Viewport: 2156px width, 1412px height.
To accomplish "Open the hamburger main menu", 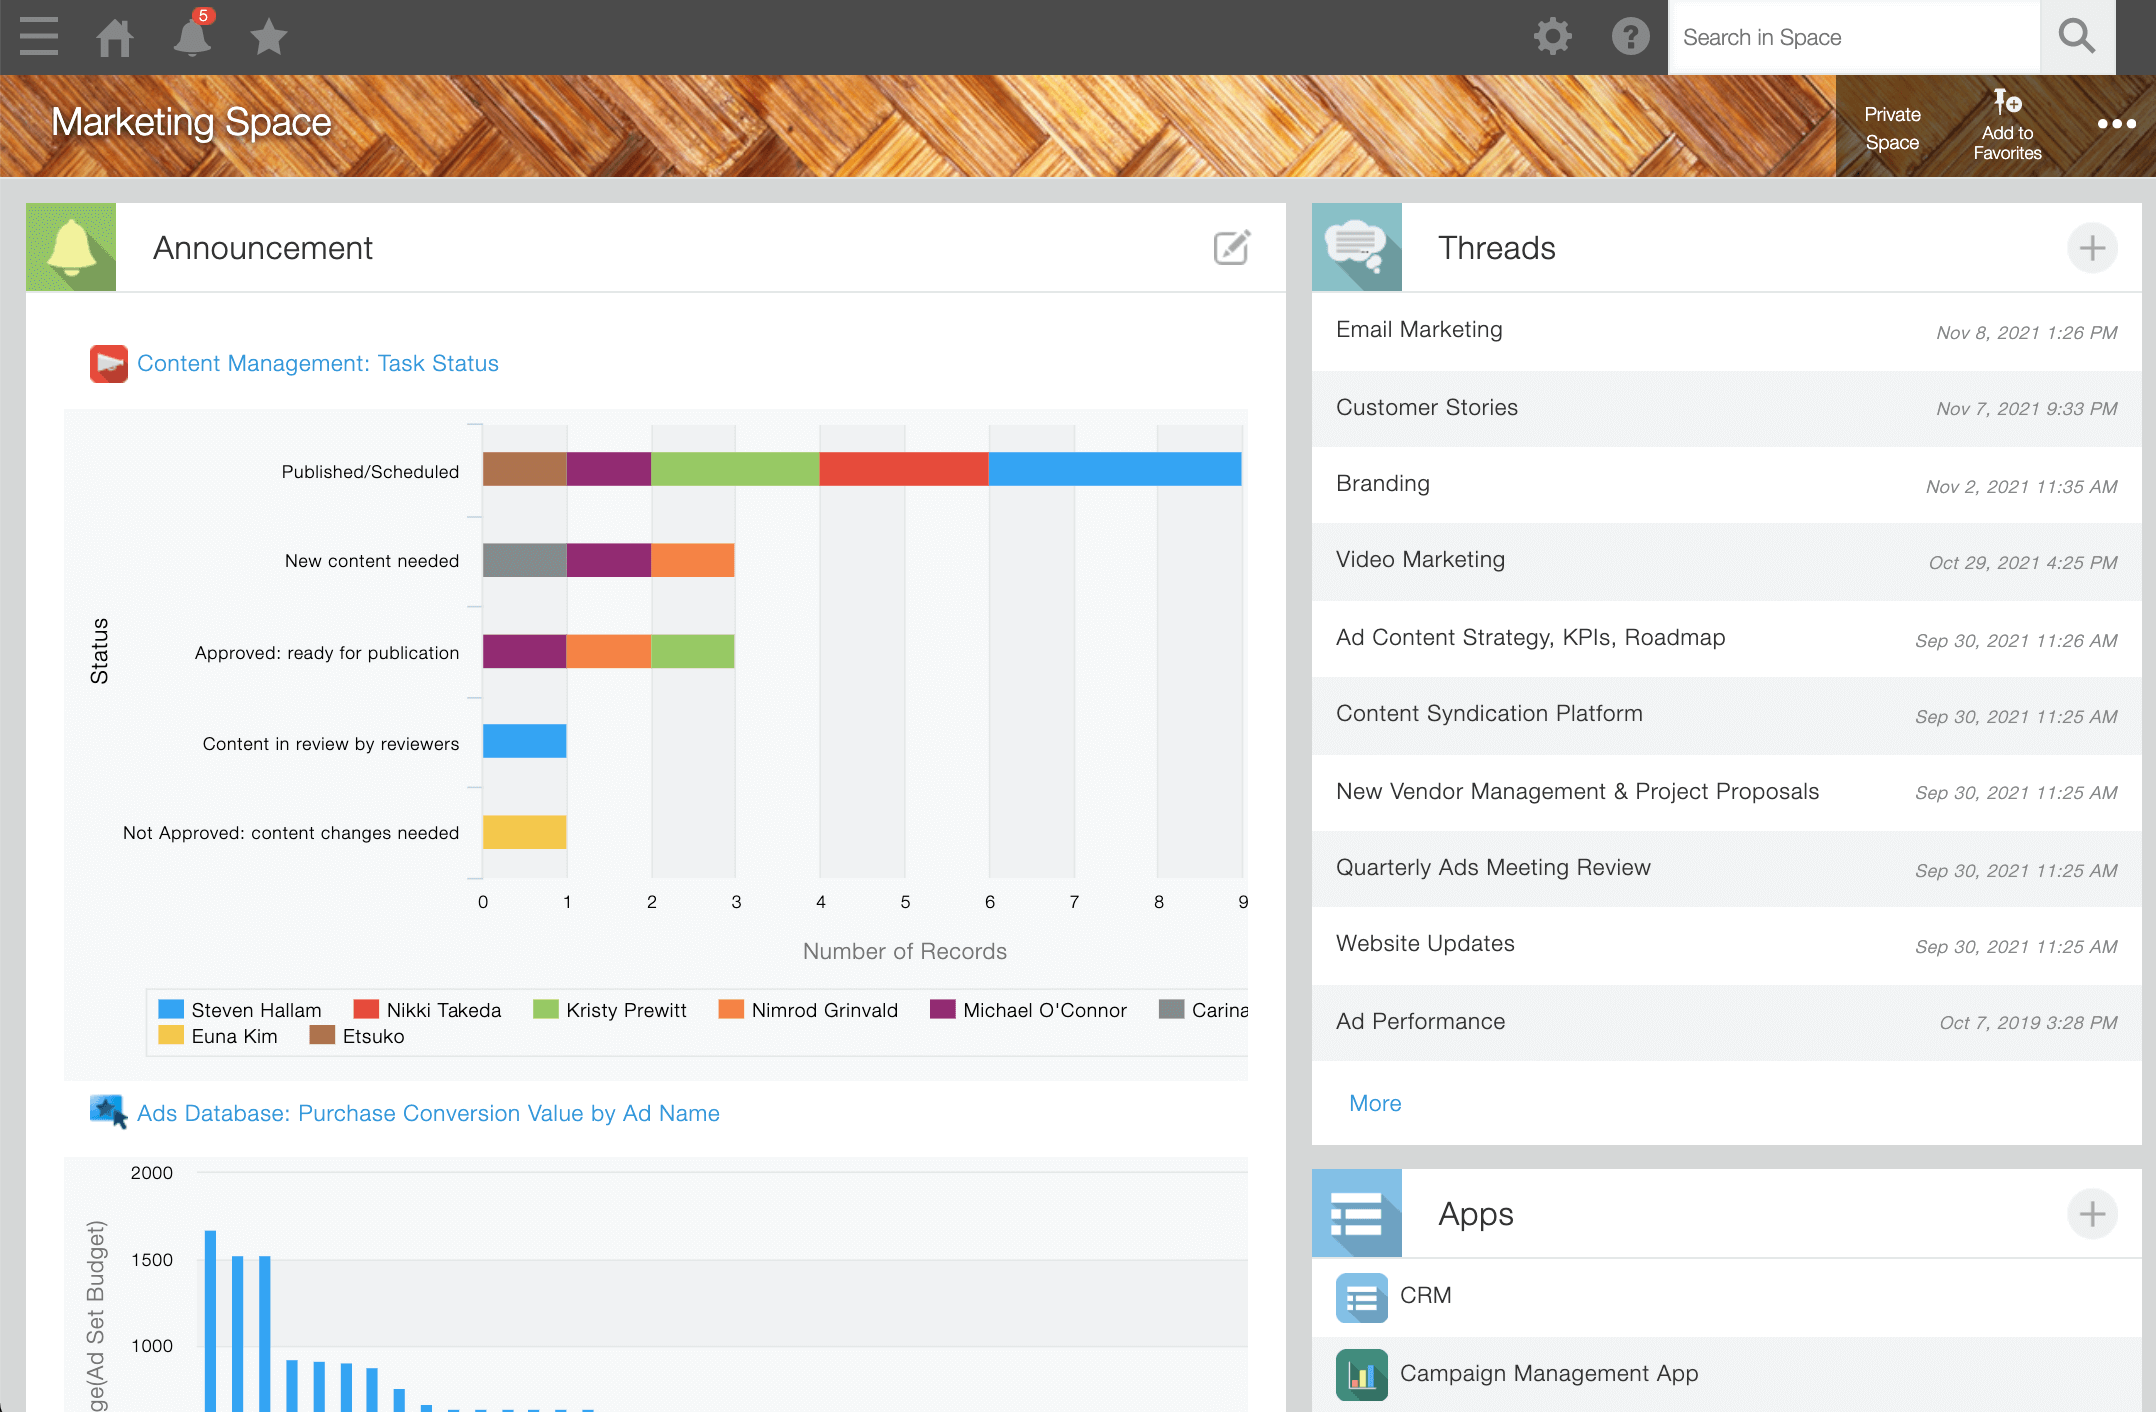I will (38, 37).
